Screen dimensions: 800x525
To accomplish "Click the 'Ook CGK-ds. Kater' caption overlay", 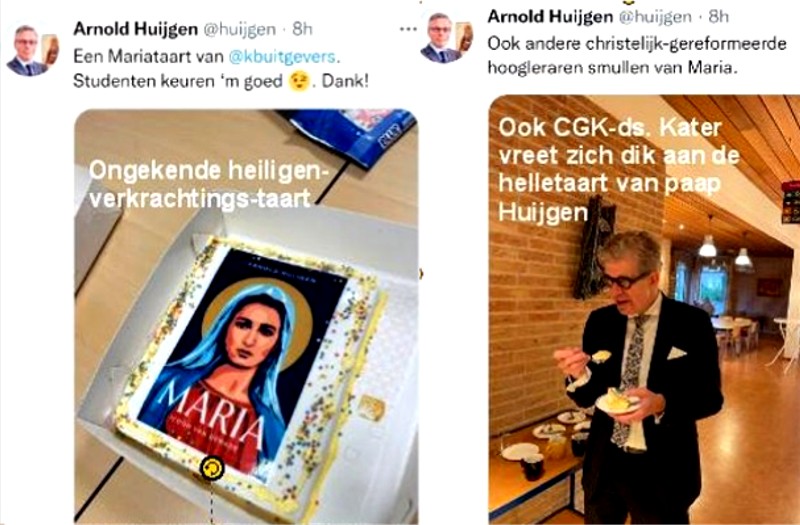I will click(618, 170).
